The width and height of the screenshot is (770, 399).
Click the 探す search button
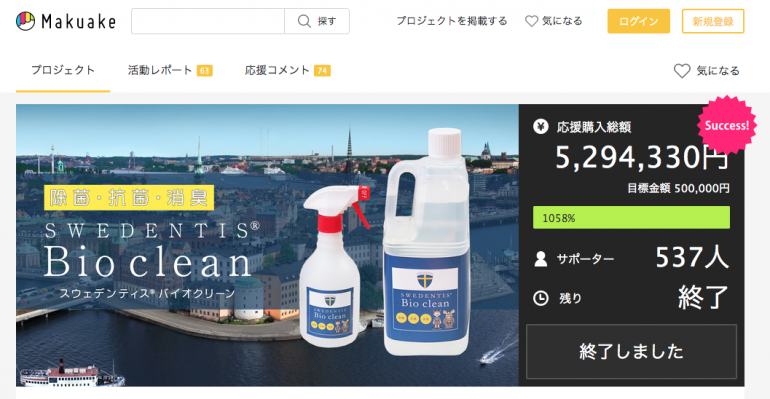tap(317, 21)
